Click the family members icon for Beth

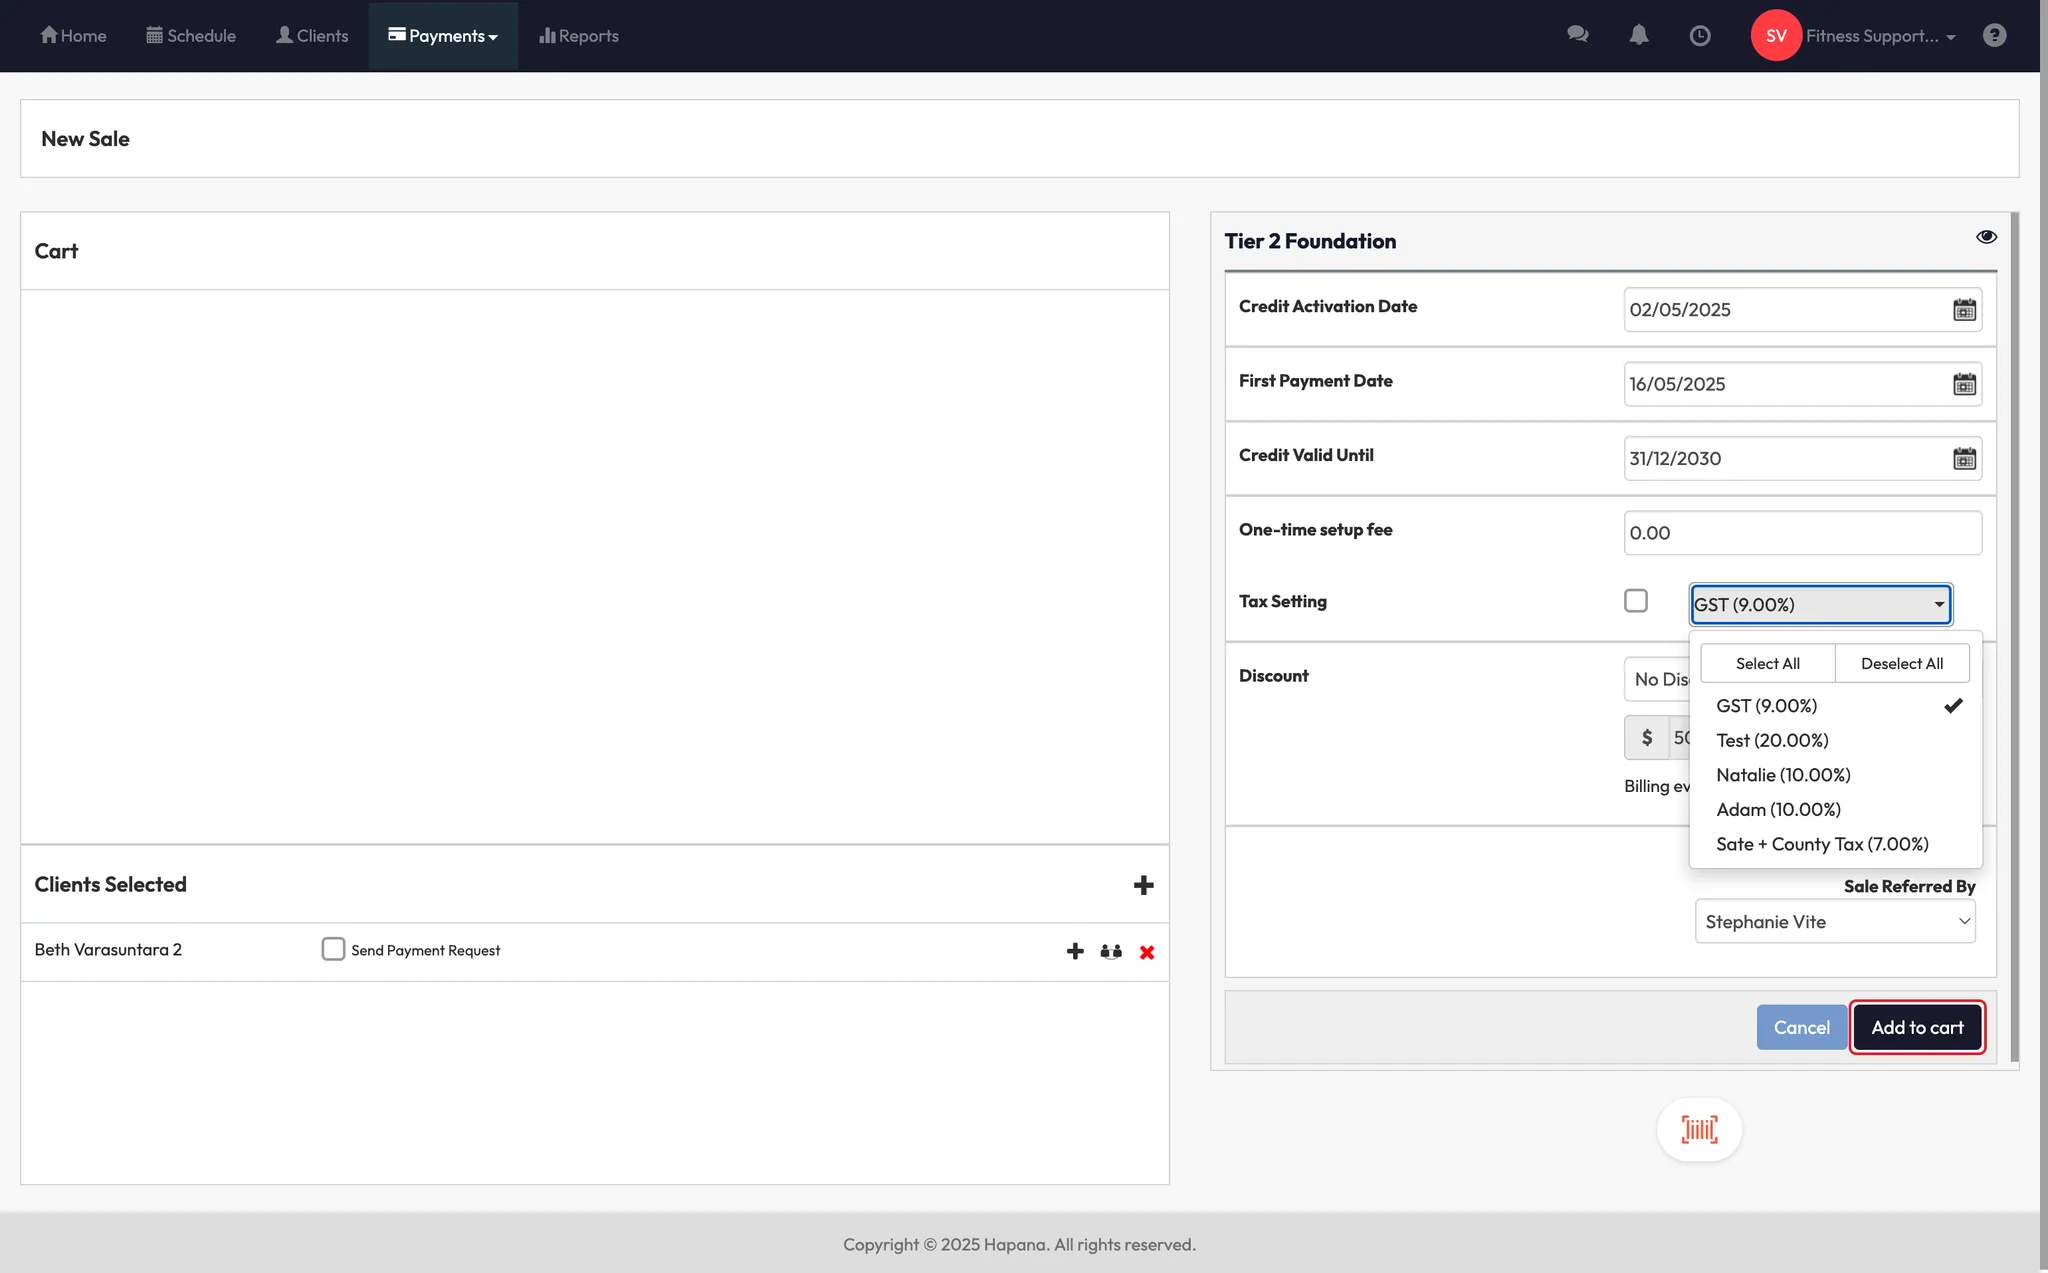pos(1110,952)
